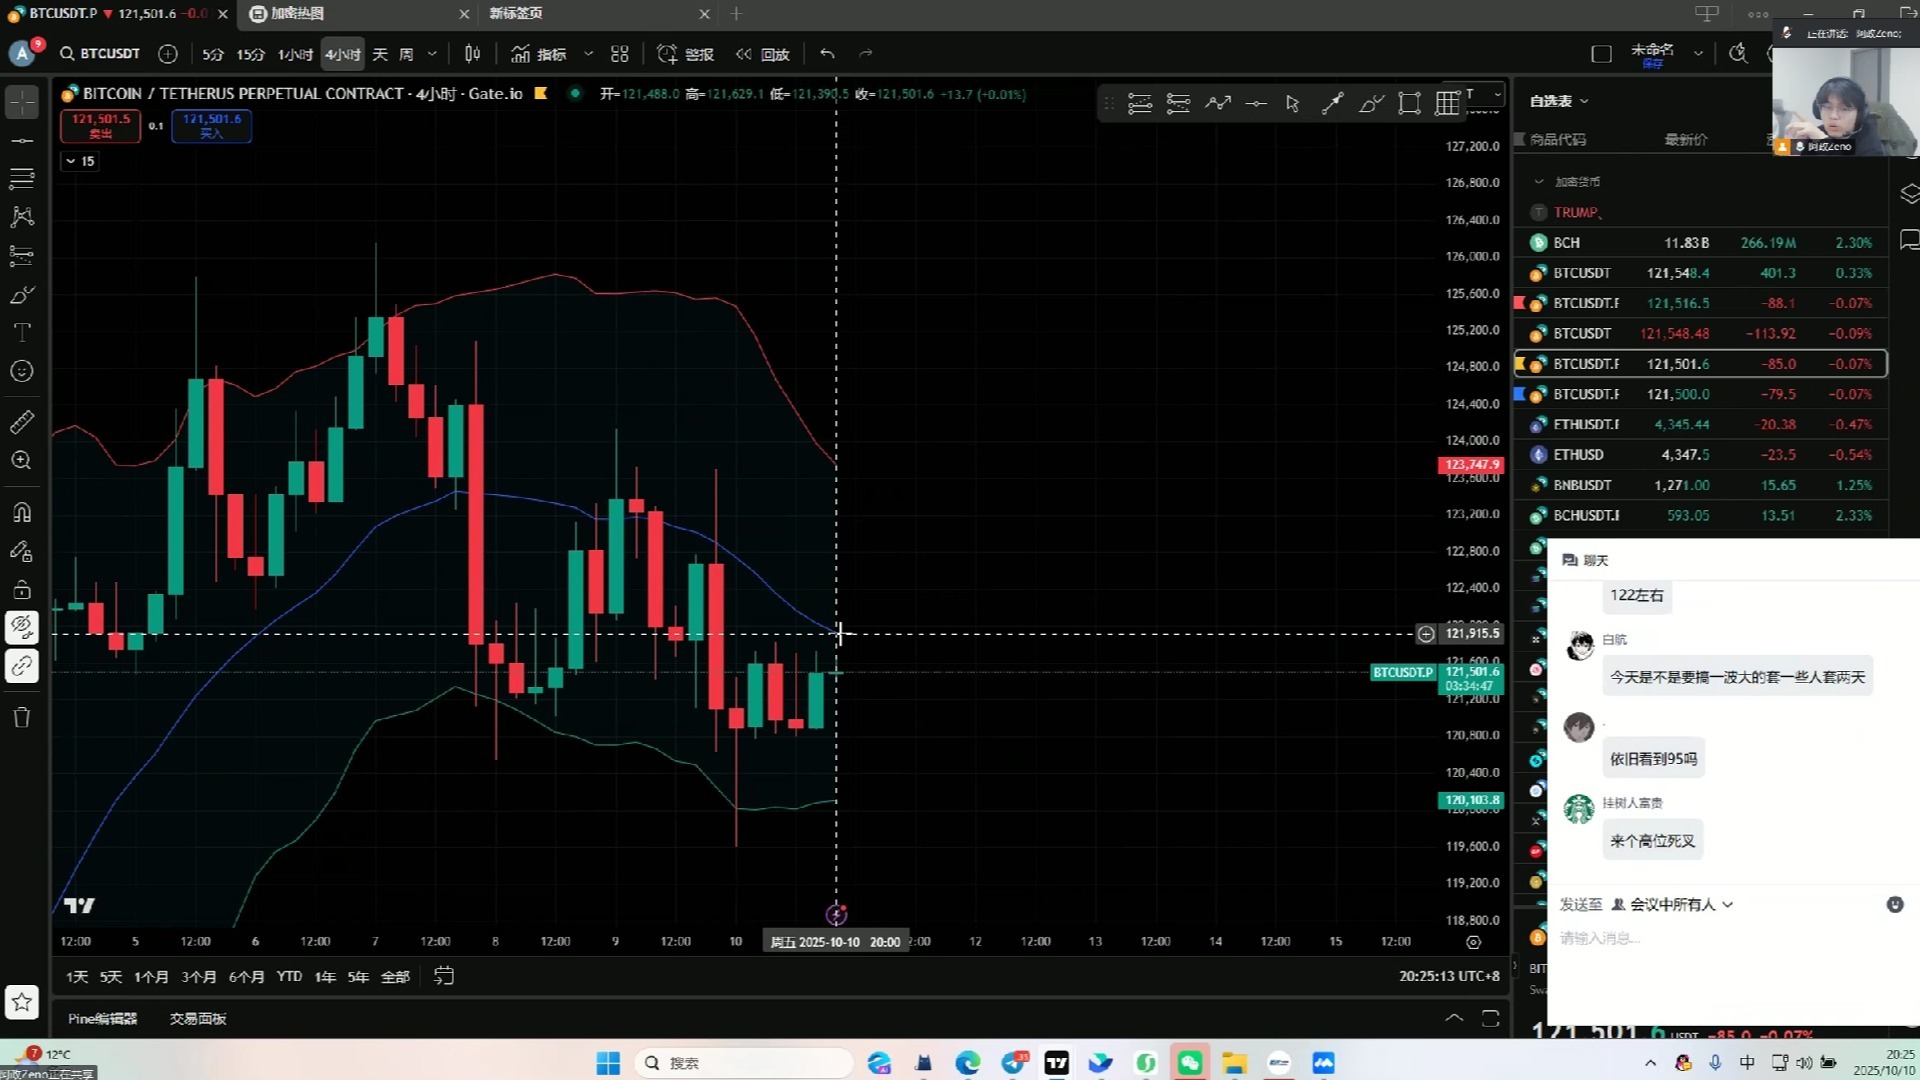Click the 3个月 date range button
The image size is (1920, 1080).
click(198, 976)
